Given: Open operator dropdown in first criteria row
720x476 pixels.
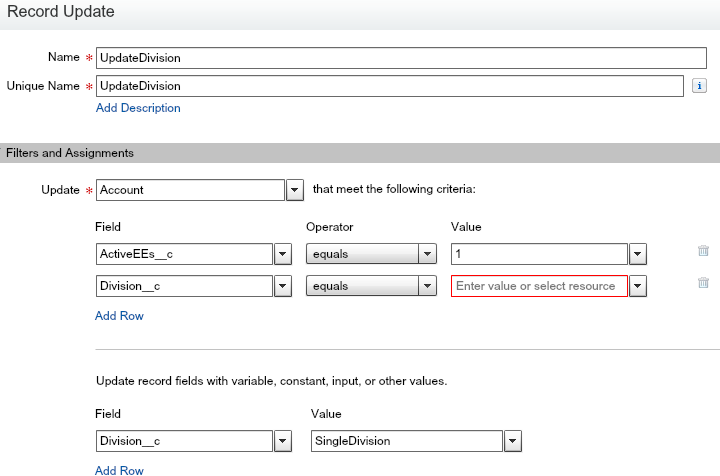Looking at the screenshot, I should coord(428,254).
